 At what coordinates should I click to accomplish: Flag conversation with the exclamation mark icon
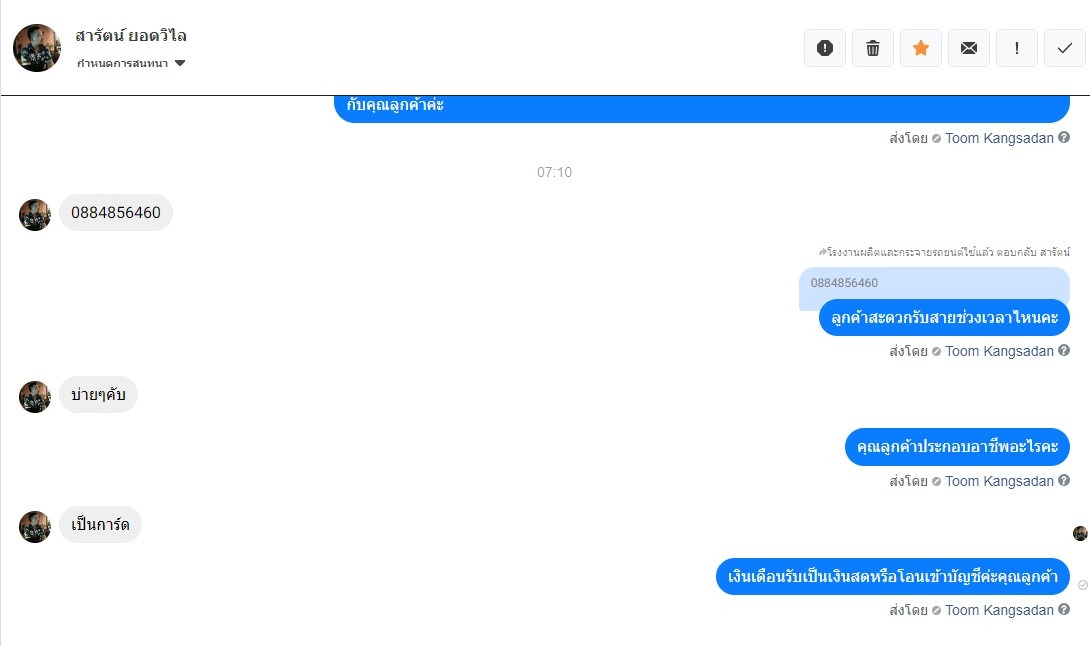click(x=1016, y=48)
